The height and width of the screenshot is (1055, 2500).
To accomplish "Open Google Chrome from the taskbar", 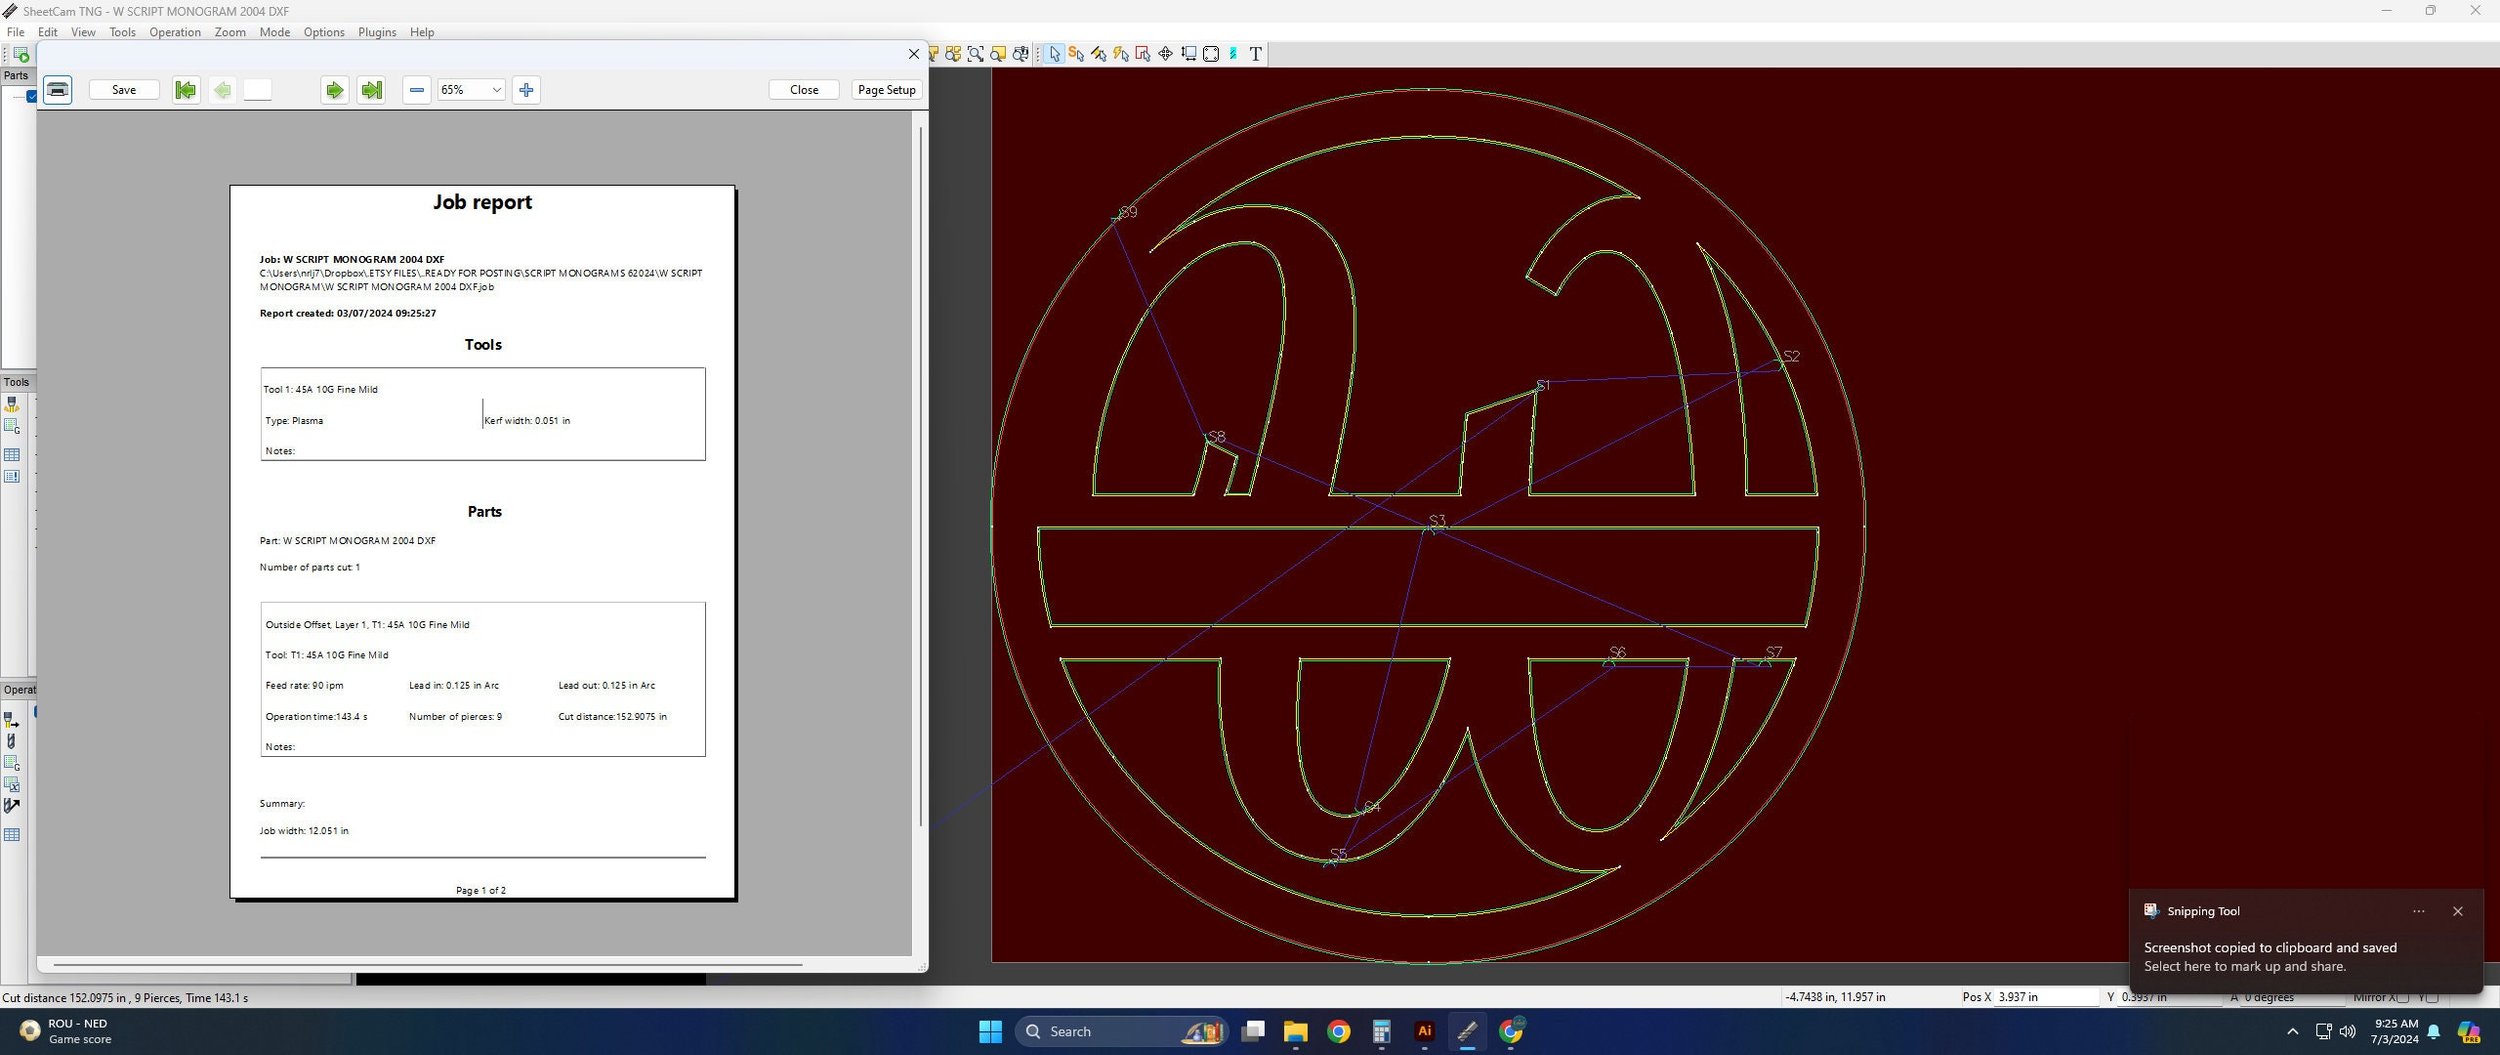I will pyautogui.click(x=1338, y=1032).
